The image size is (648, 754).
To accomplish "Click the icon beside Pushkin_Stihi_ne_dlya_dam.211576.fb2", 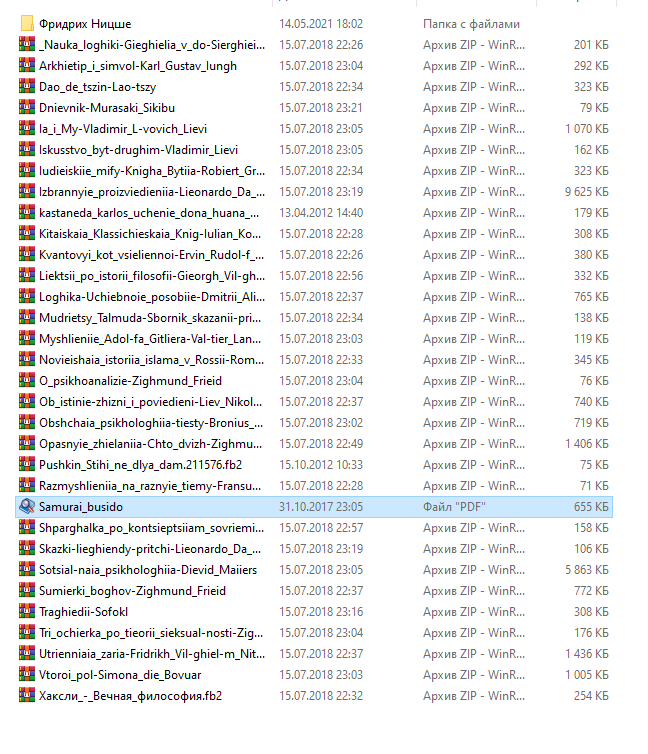I will click(27, 464).
